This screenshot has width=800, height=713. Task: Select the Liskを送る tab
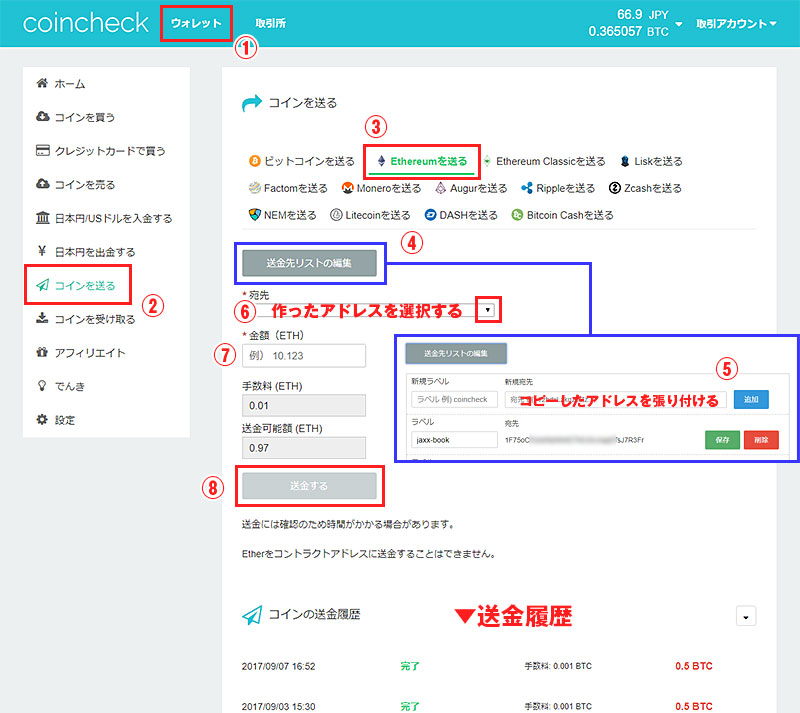pos(652,161)
